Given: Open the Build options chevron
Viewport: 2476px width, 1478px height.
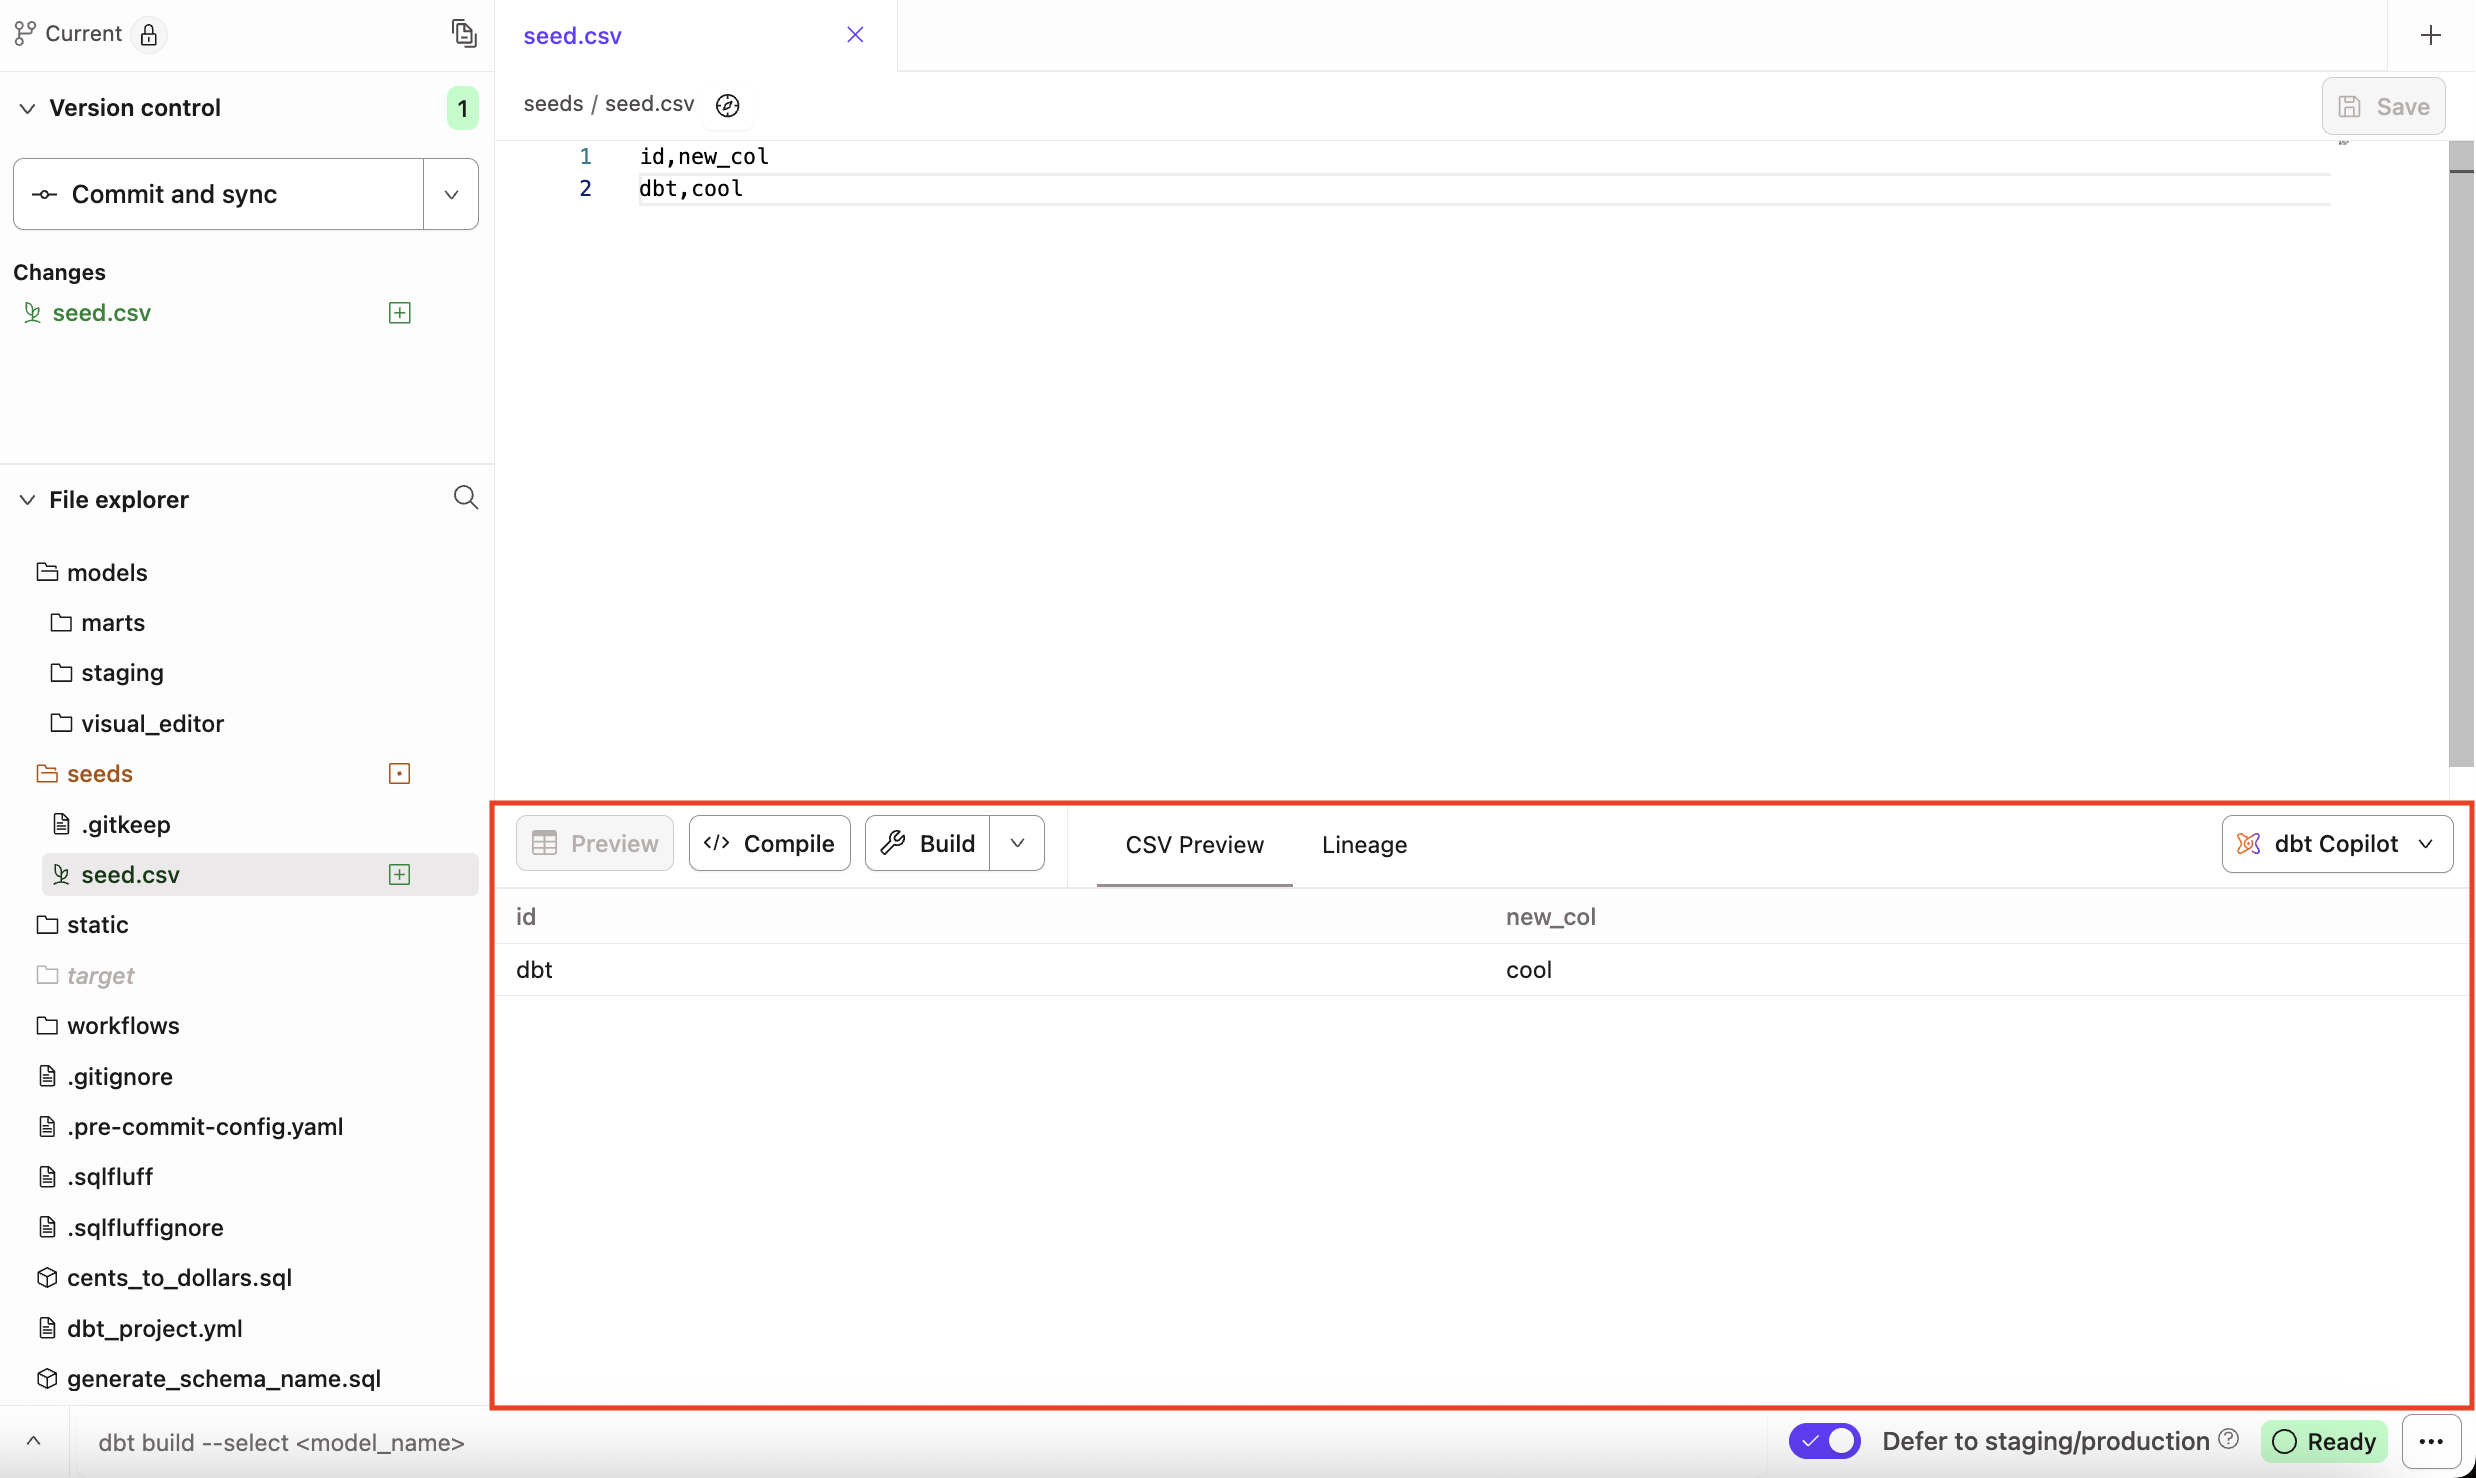Looking at the screenshot, I should point(1017,842).
